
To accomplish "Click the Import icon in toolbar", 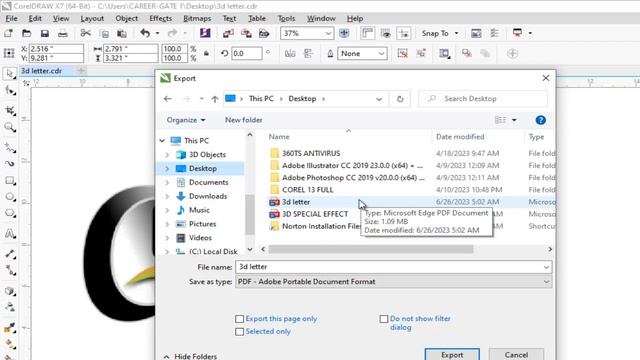I will tap(228, 33).
